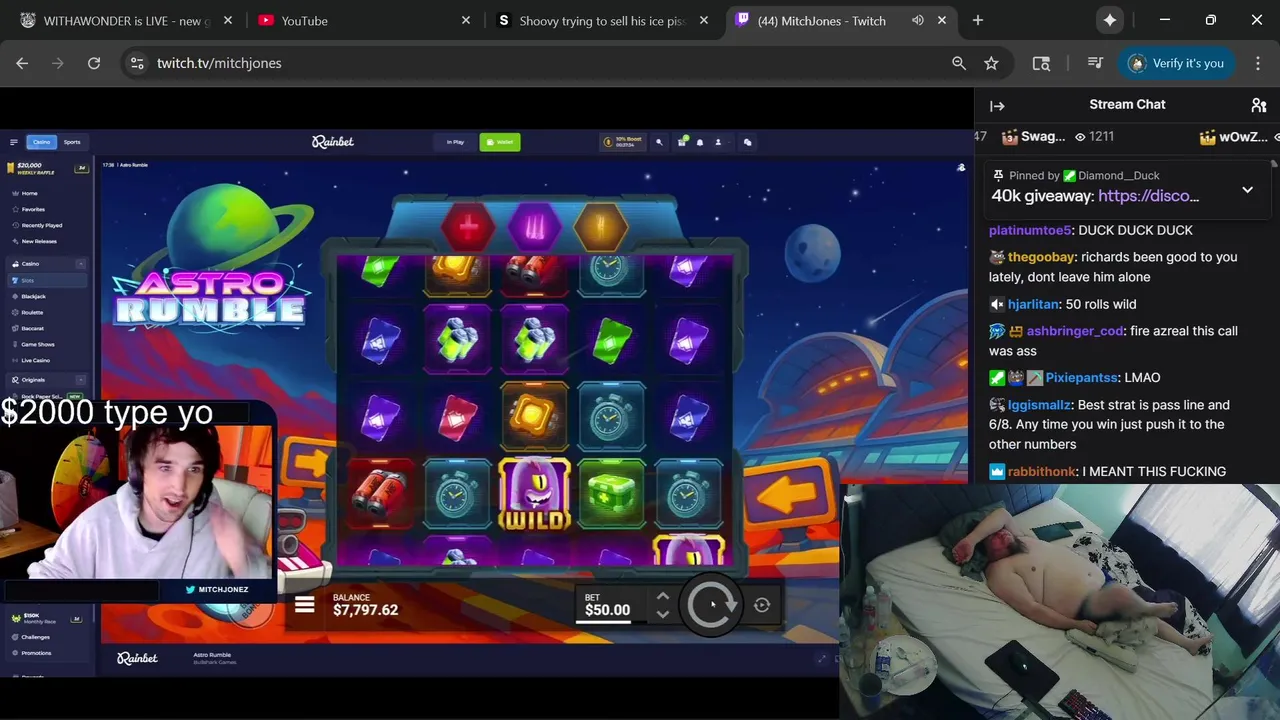Open the green Wallet button
This screenshot has height=720, width=1280.
pyautogui.click(x=500, y=142)
